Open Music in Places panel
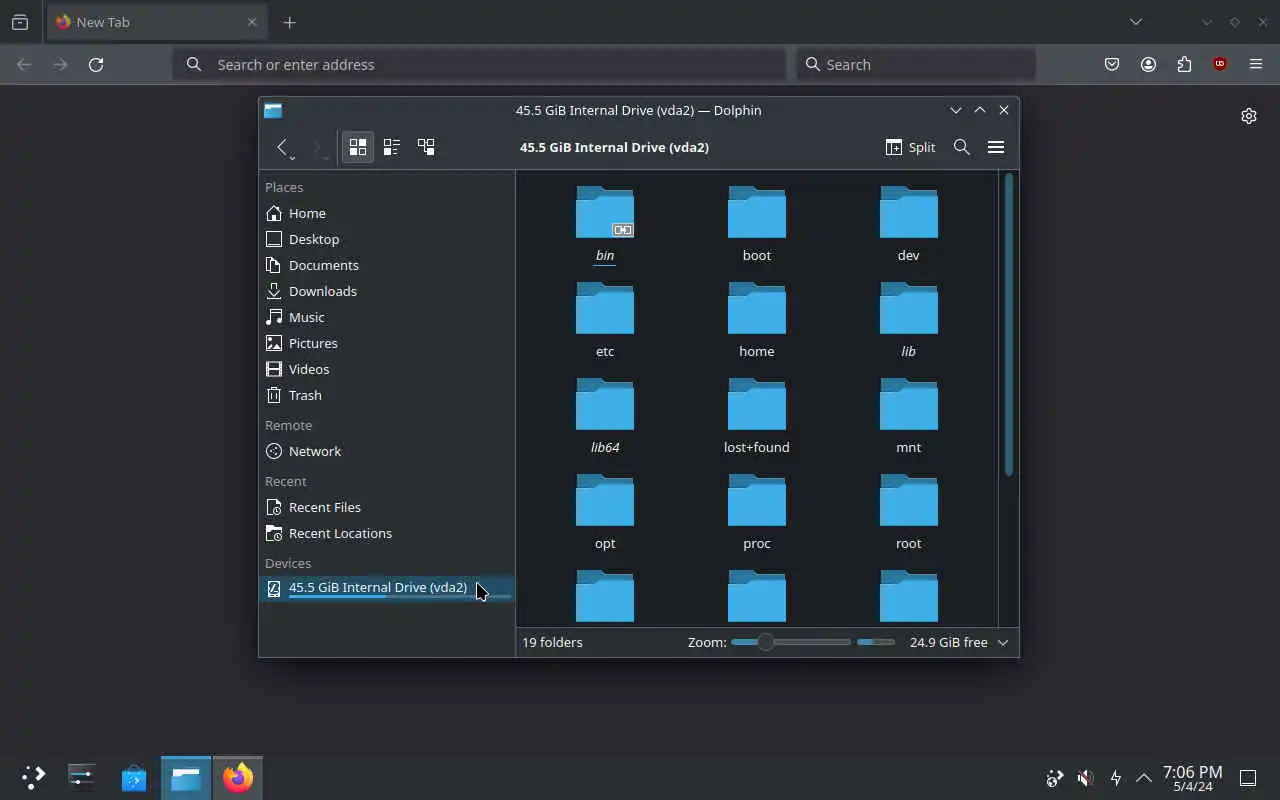The image size is (1280, 800). (387, 317)
